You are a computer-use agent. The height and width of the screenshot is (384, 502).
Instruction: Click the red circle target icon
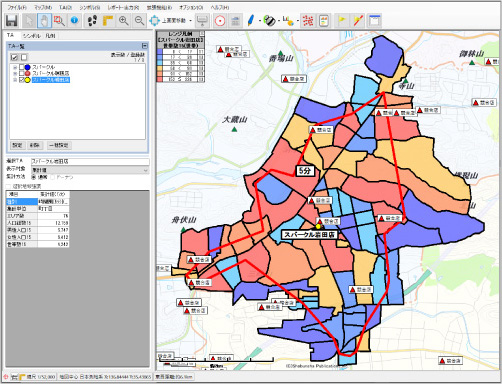pos(220,21)
